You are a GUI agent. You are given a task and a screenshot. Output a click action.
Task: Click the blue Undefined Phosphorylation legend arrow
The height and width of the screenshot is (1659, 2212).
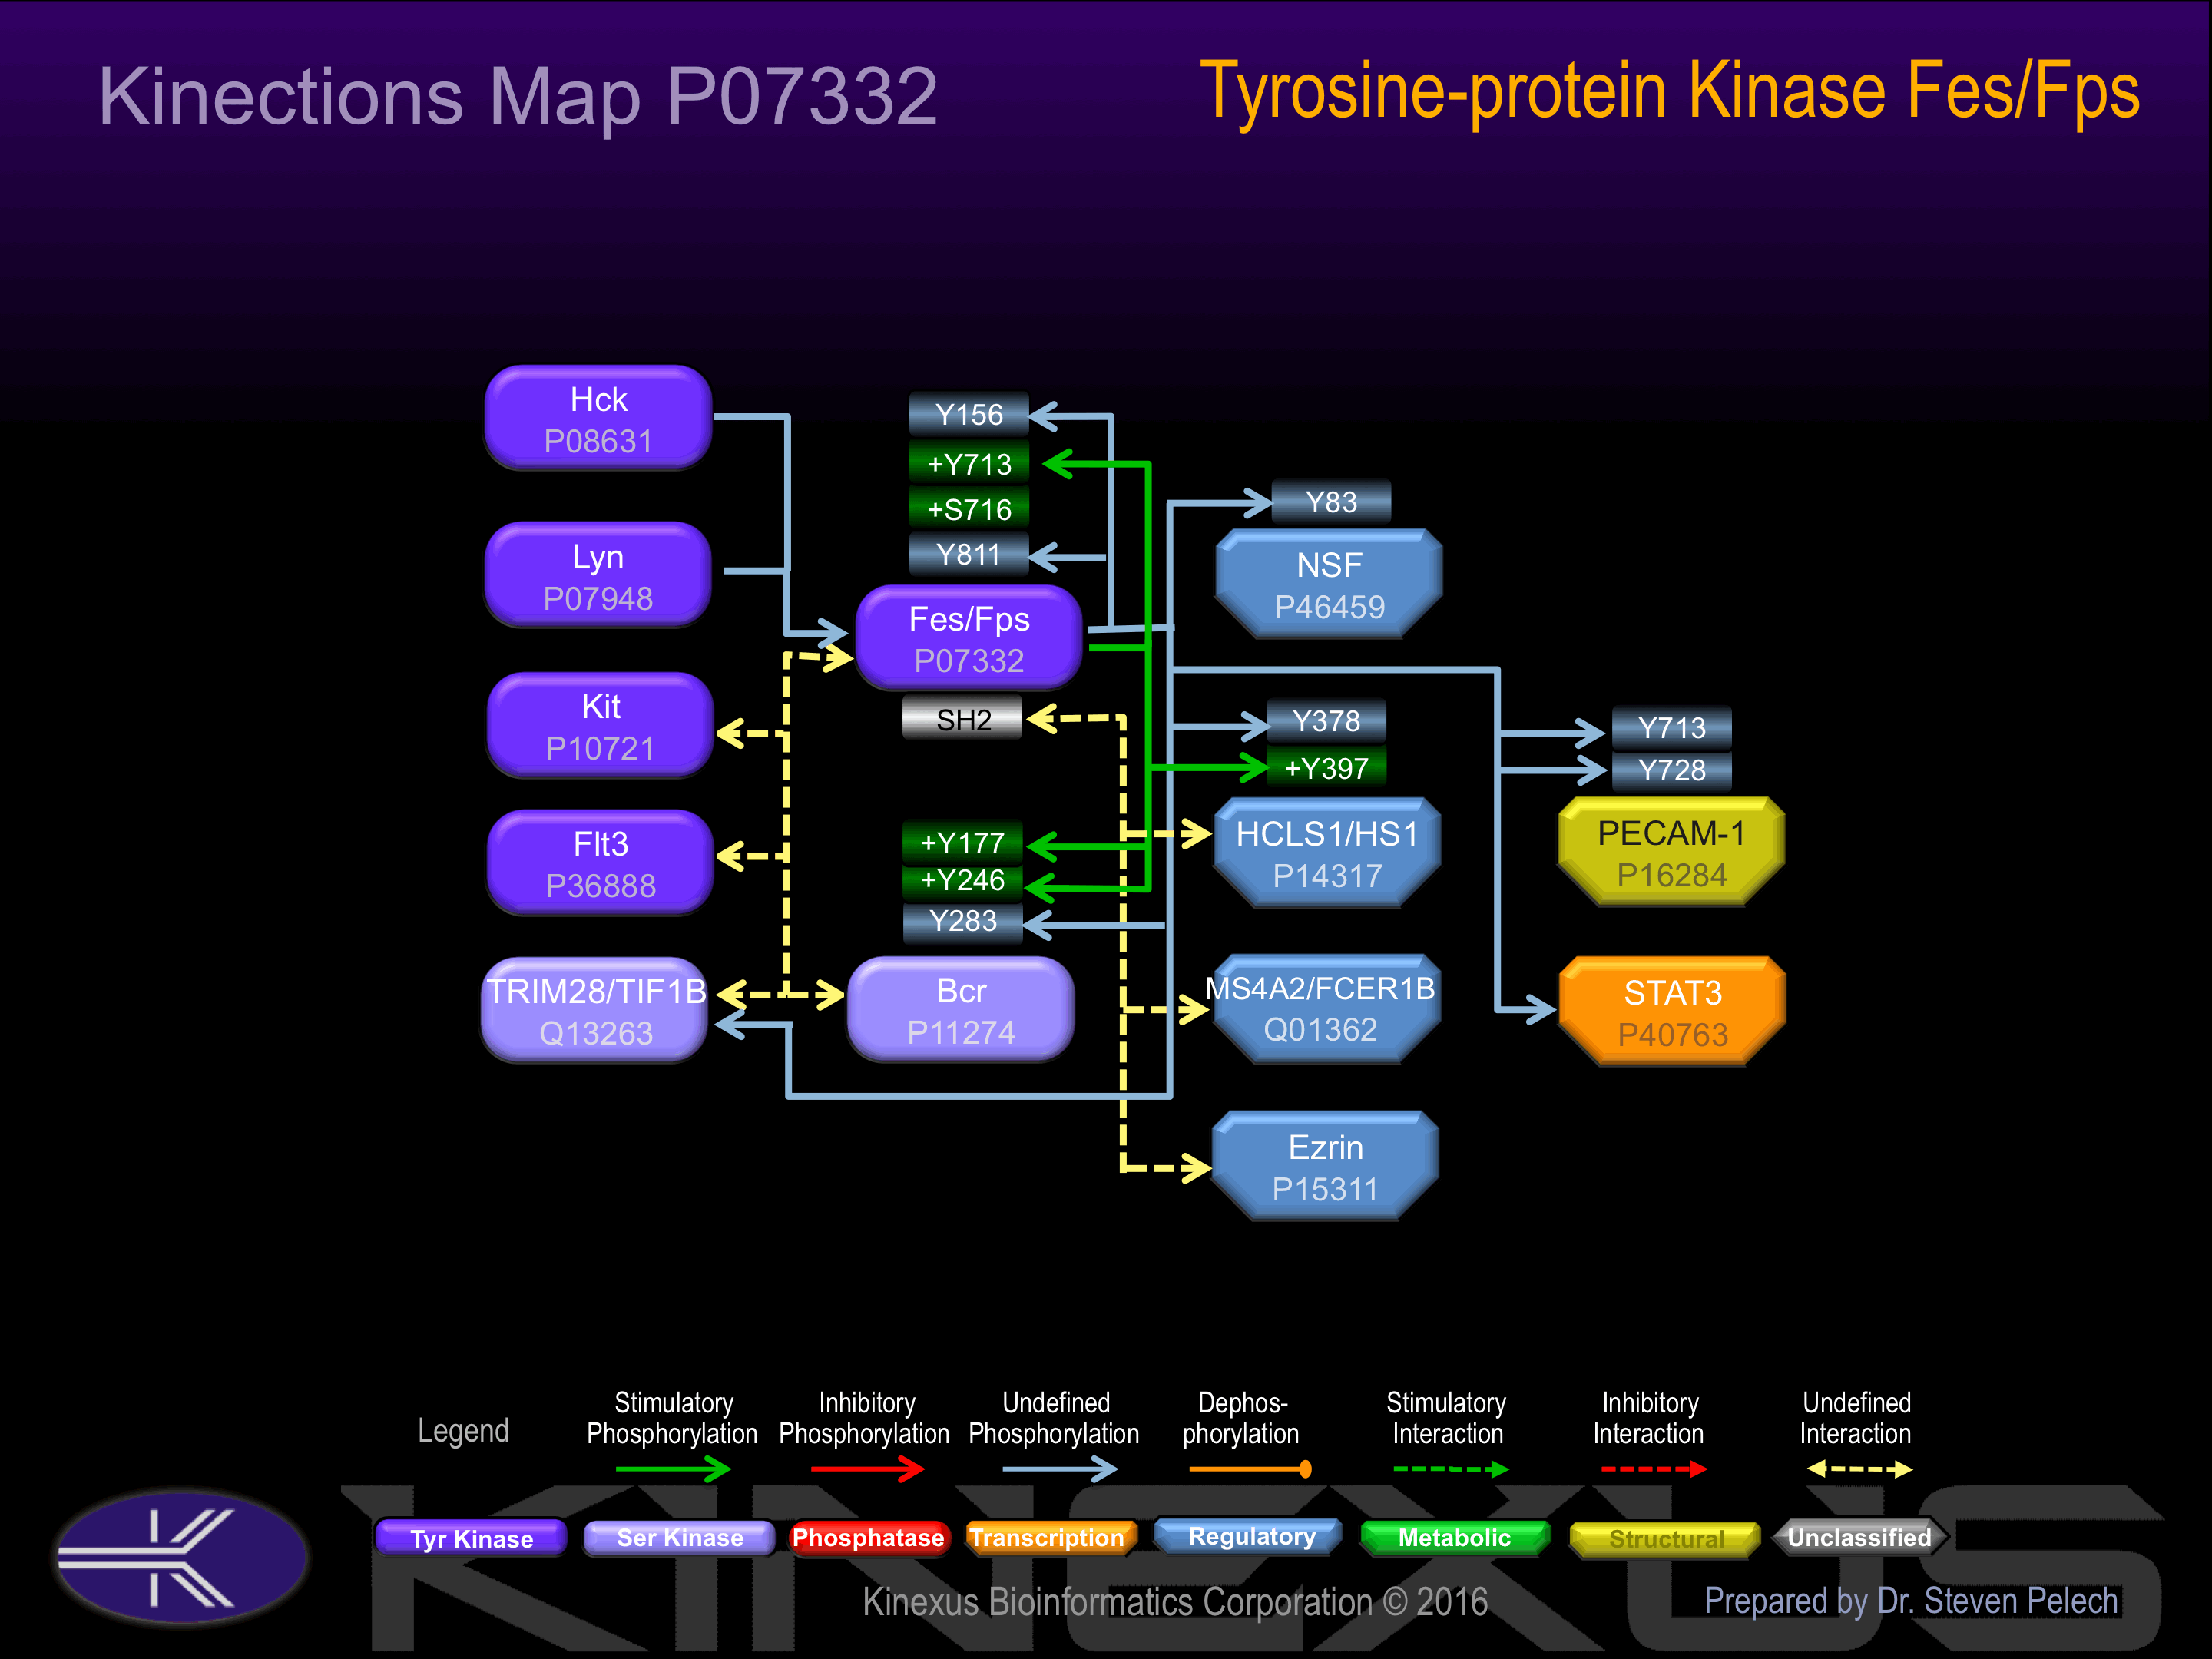tap(1059, 1469)
